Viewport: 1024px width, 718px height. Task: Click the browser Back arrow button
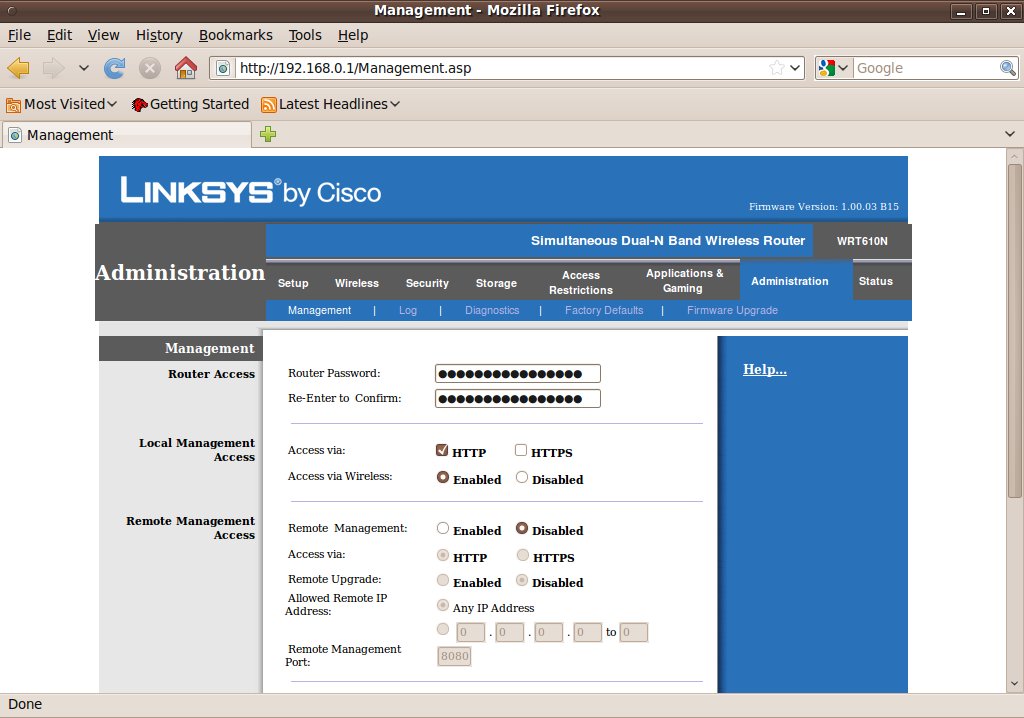tap(19, 68)
